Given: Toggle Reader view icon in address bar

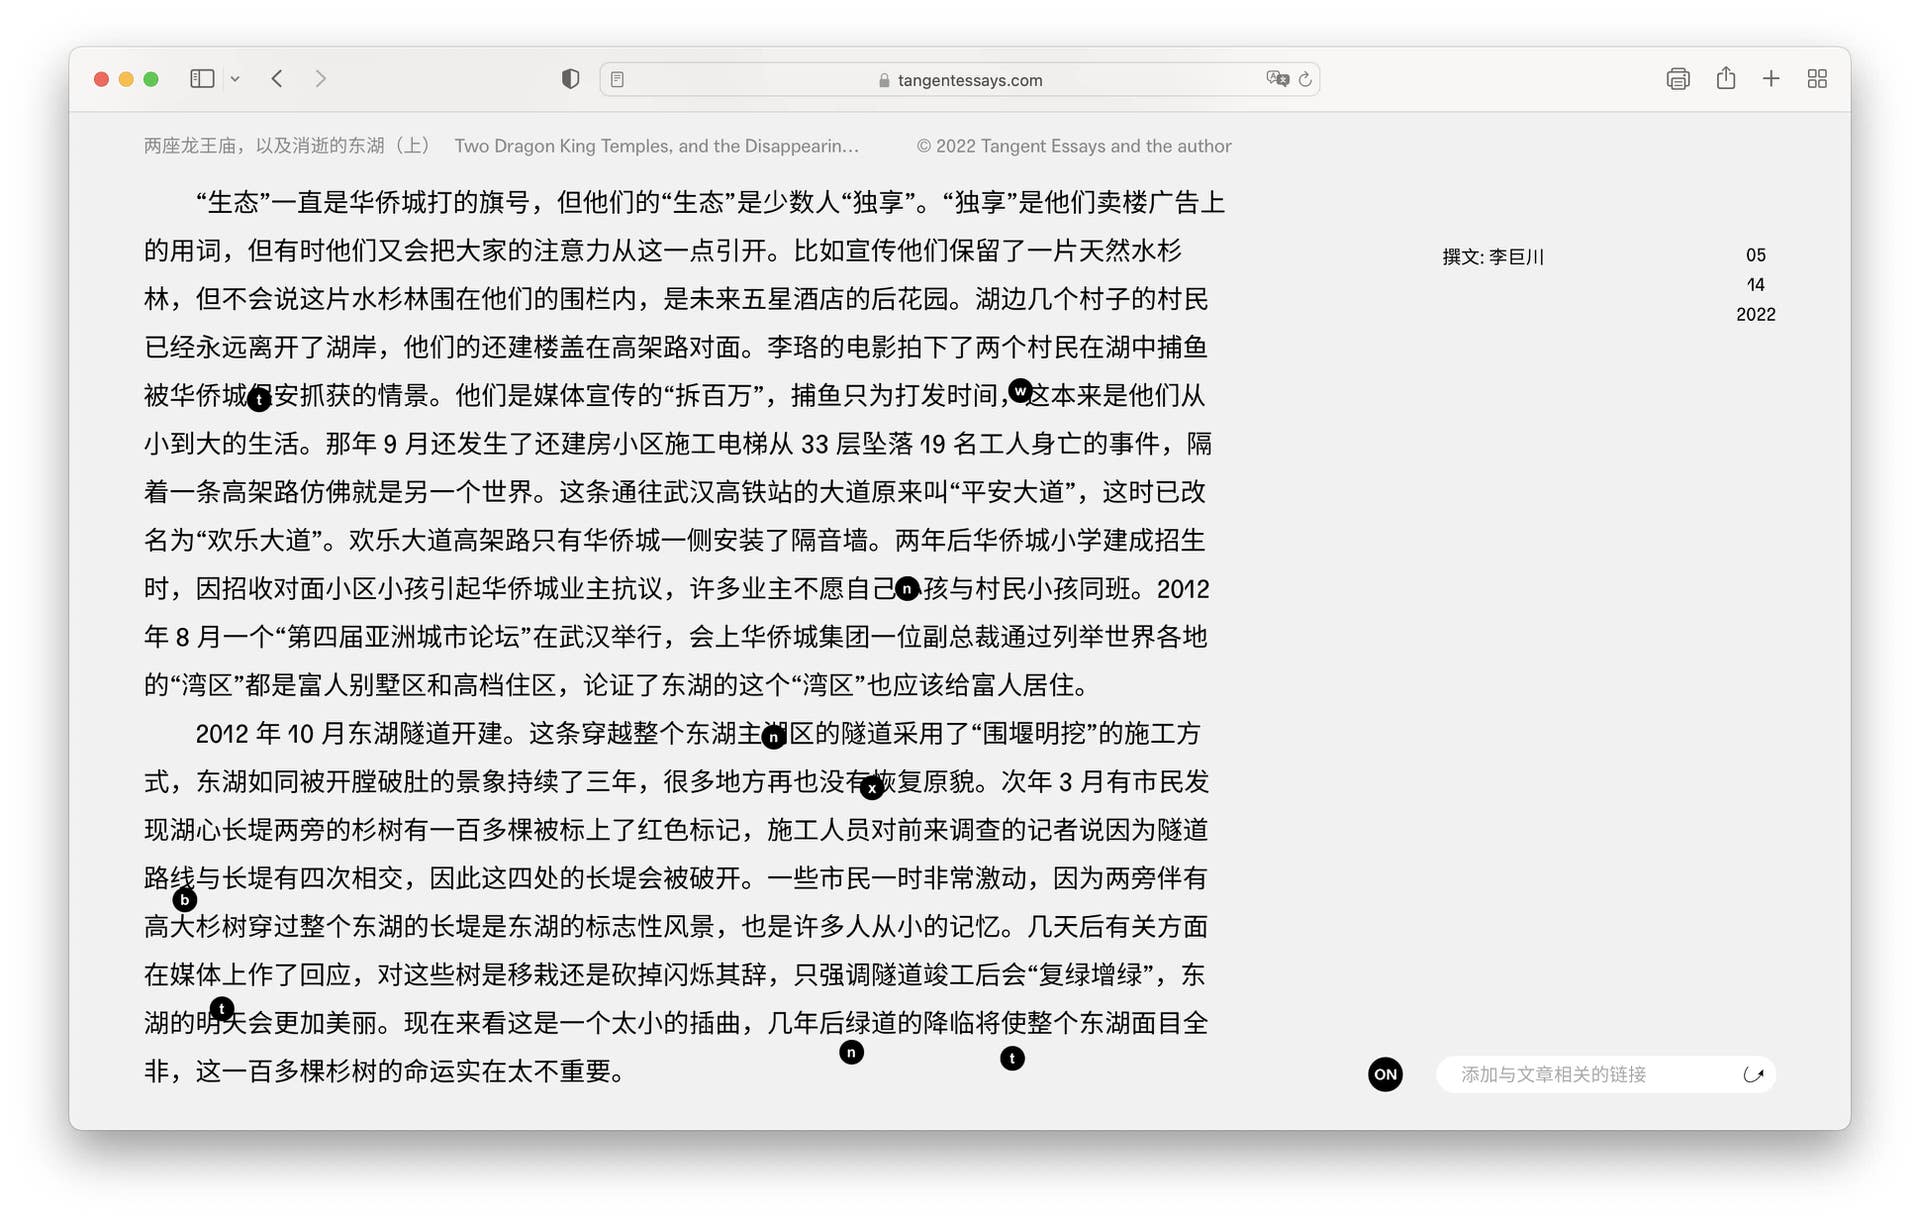Looking at the screenshot, I should [617, 79].
